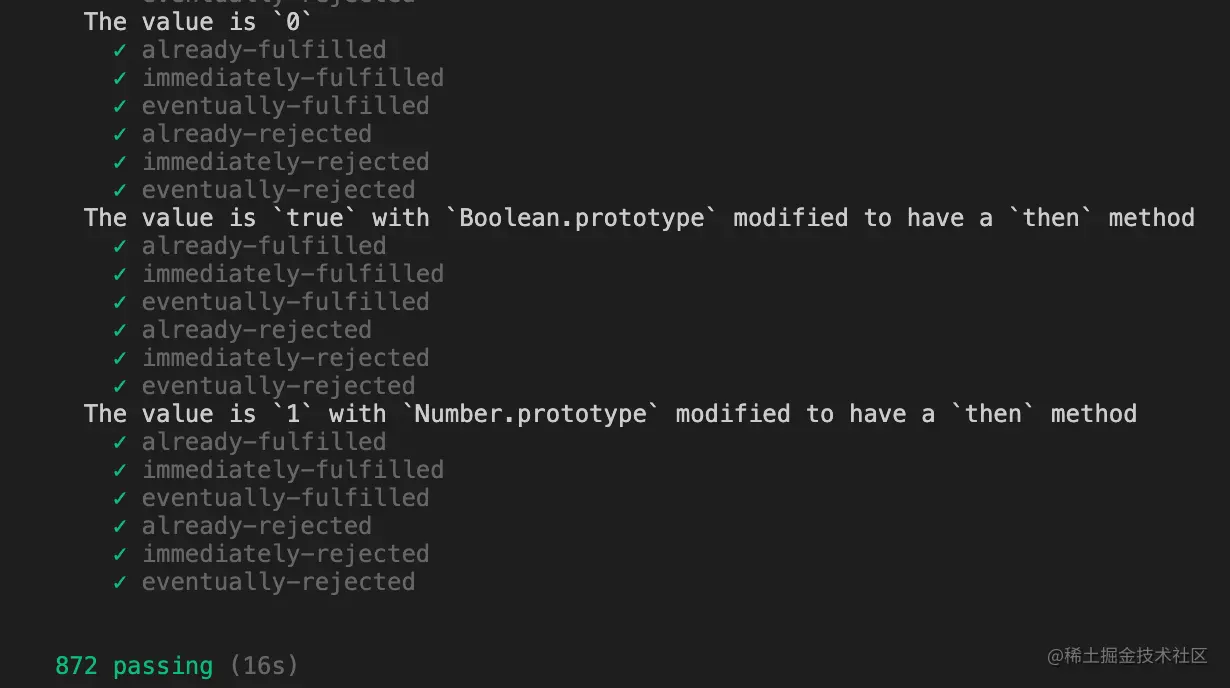Click checkmark beside already-rejected in Boolean.prototype section
The width and height of the screenshot is (1230, 688).
(x=120, y=330)
